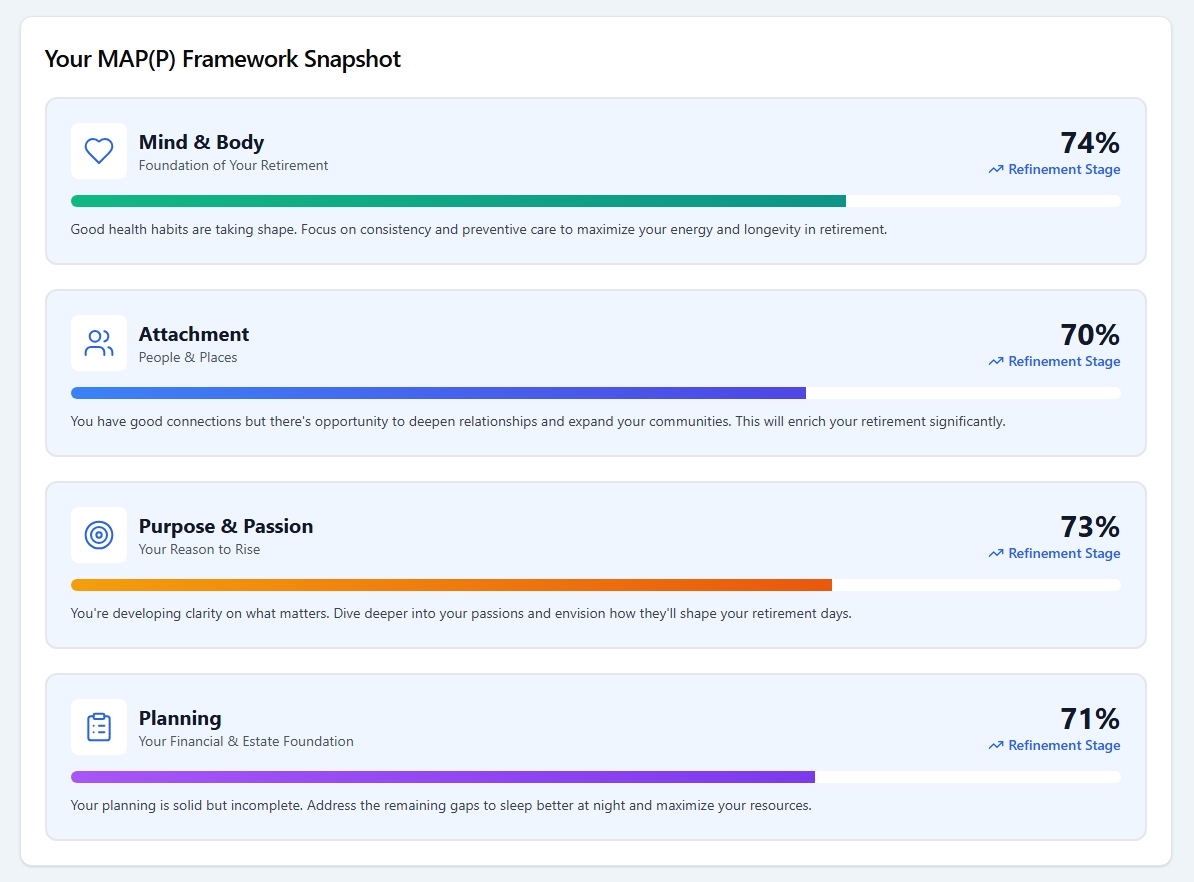Select the Mind & Body heading
1194x882 pixels.
point(201,142)
